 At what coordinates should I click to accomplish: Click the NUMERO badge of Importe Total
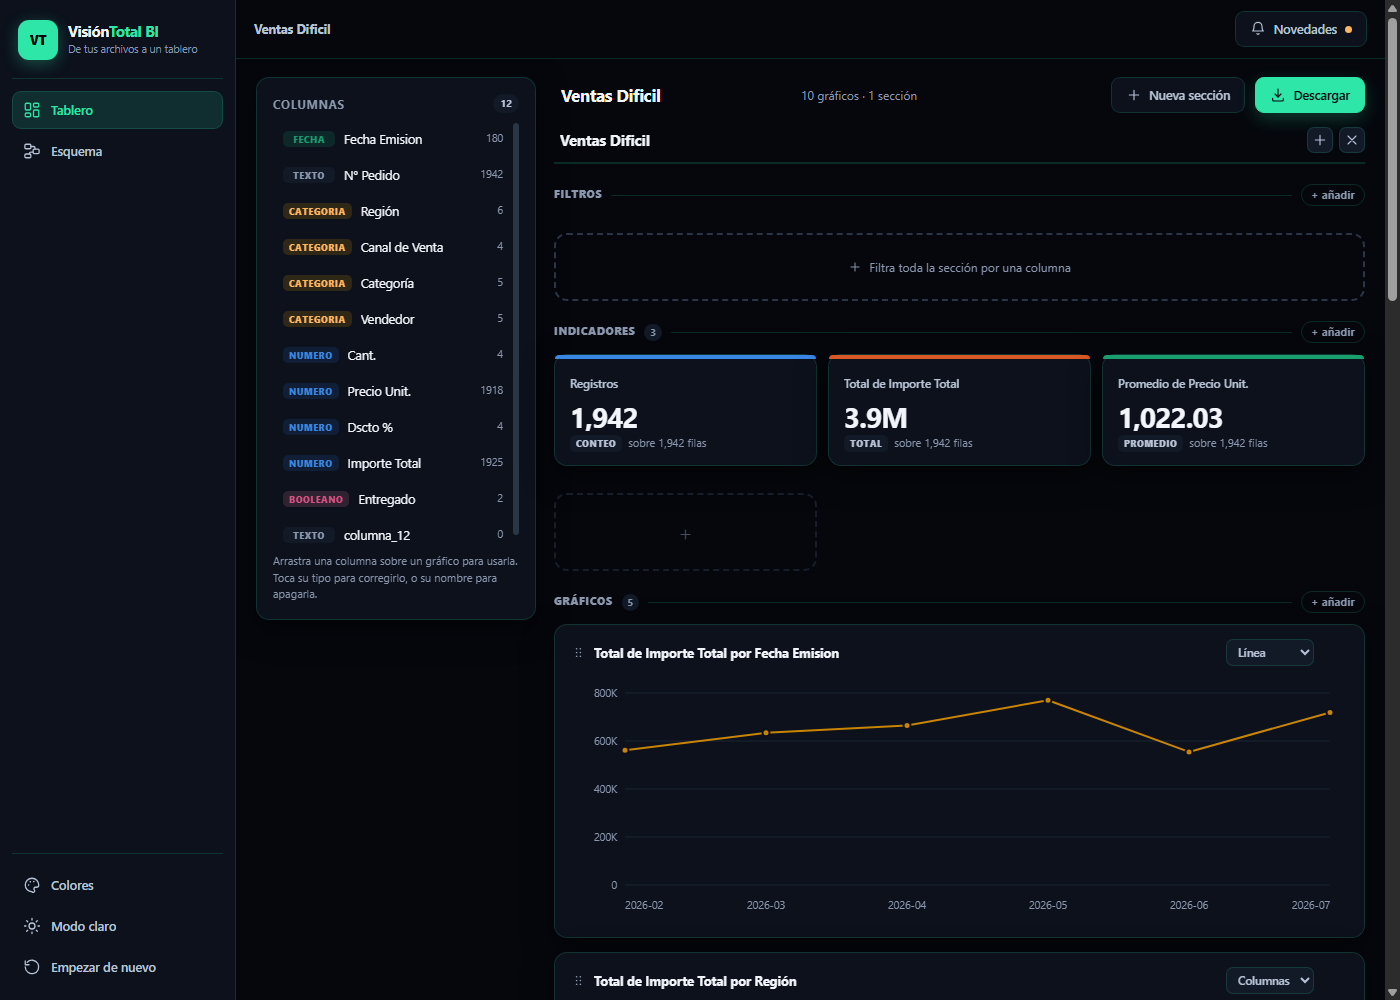click(310, 464)
